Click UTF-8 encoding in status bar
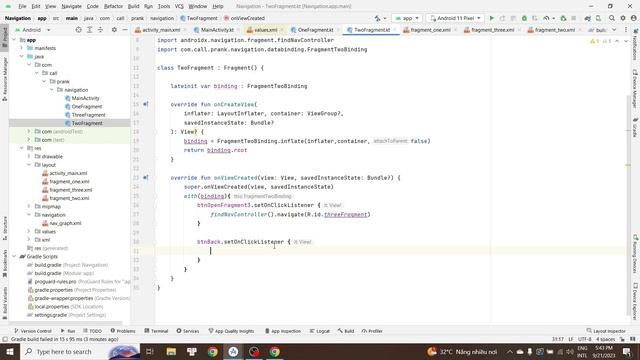 584,339
